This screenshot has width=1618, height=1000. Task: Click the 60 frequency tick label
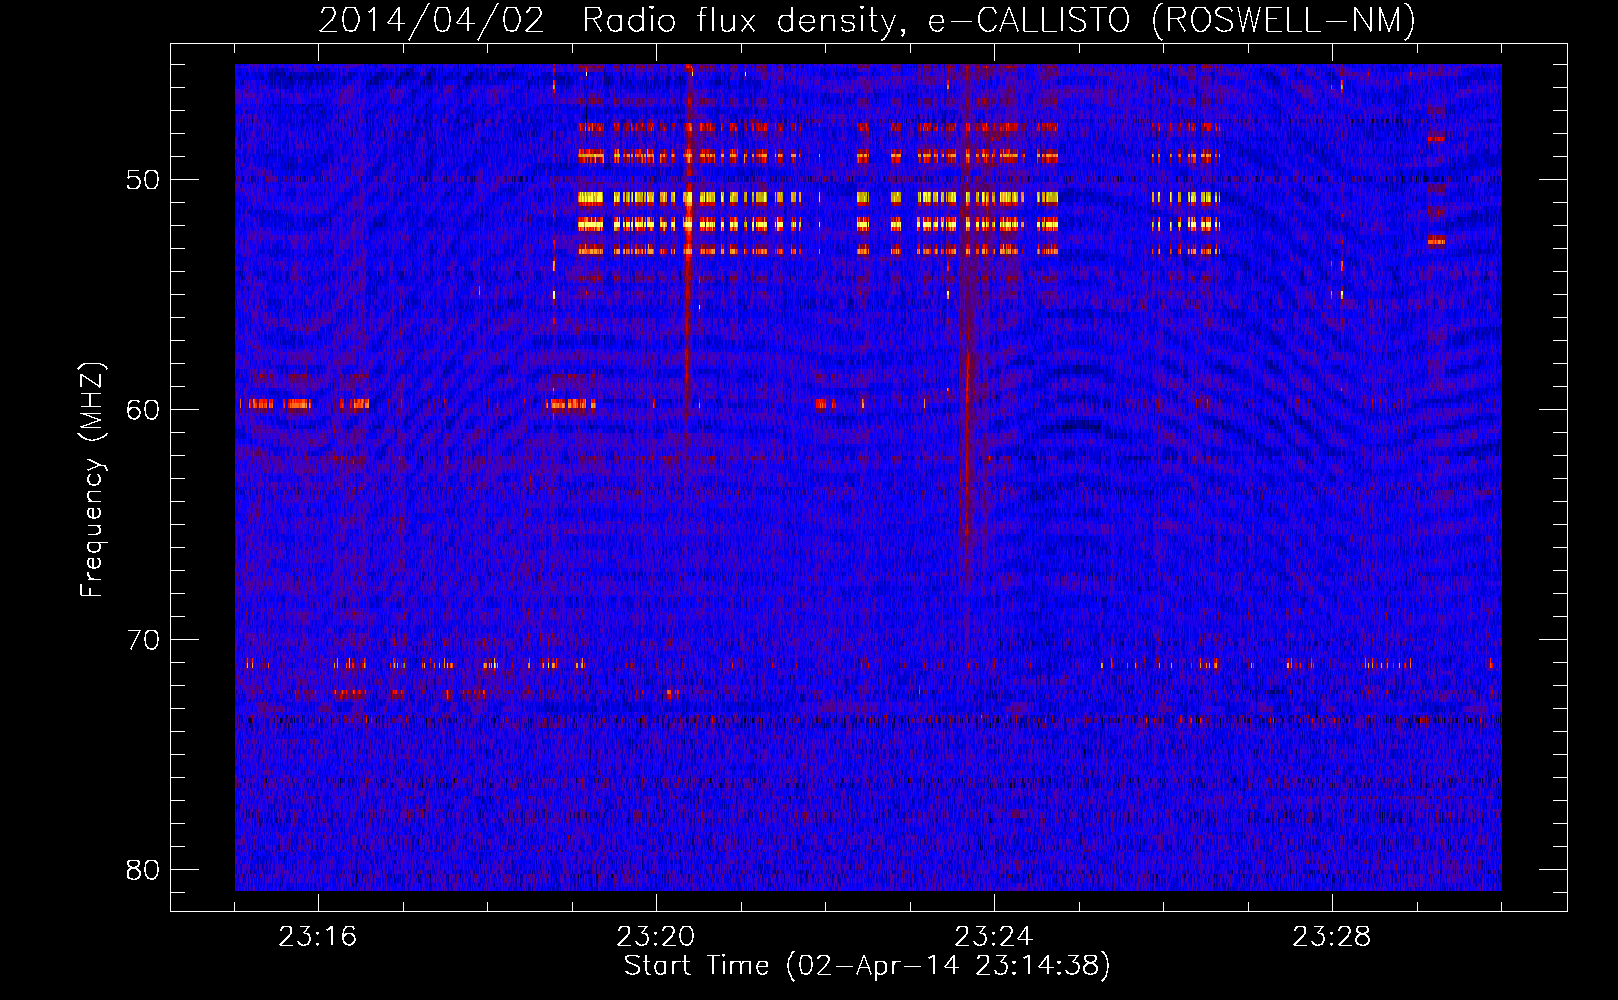pyautogui.click(x=143, y=410)
